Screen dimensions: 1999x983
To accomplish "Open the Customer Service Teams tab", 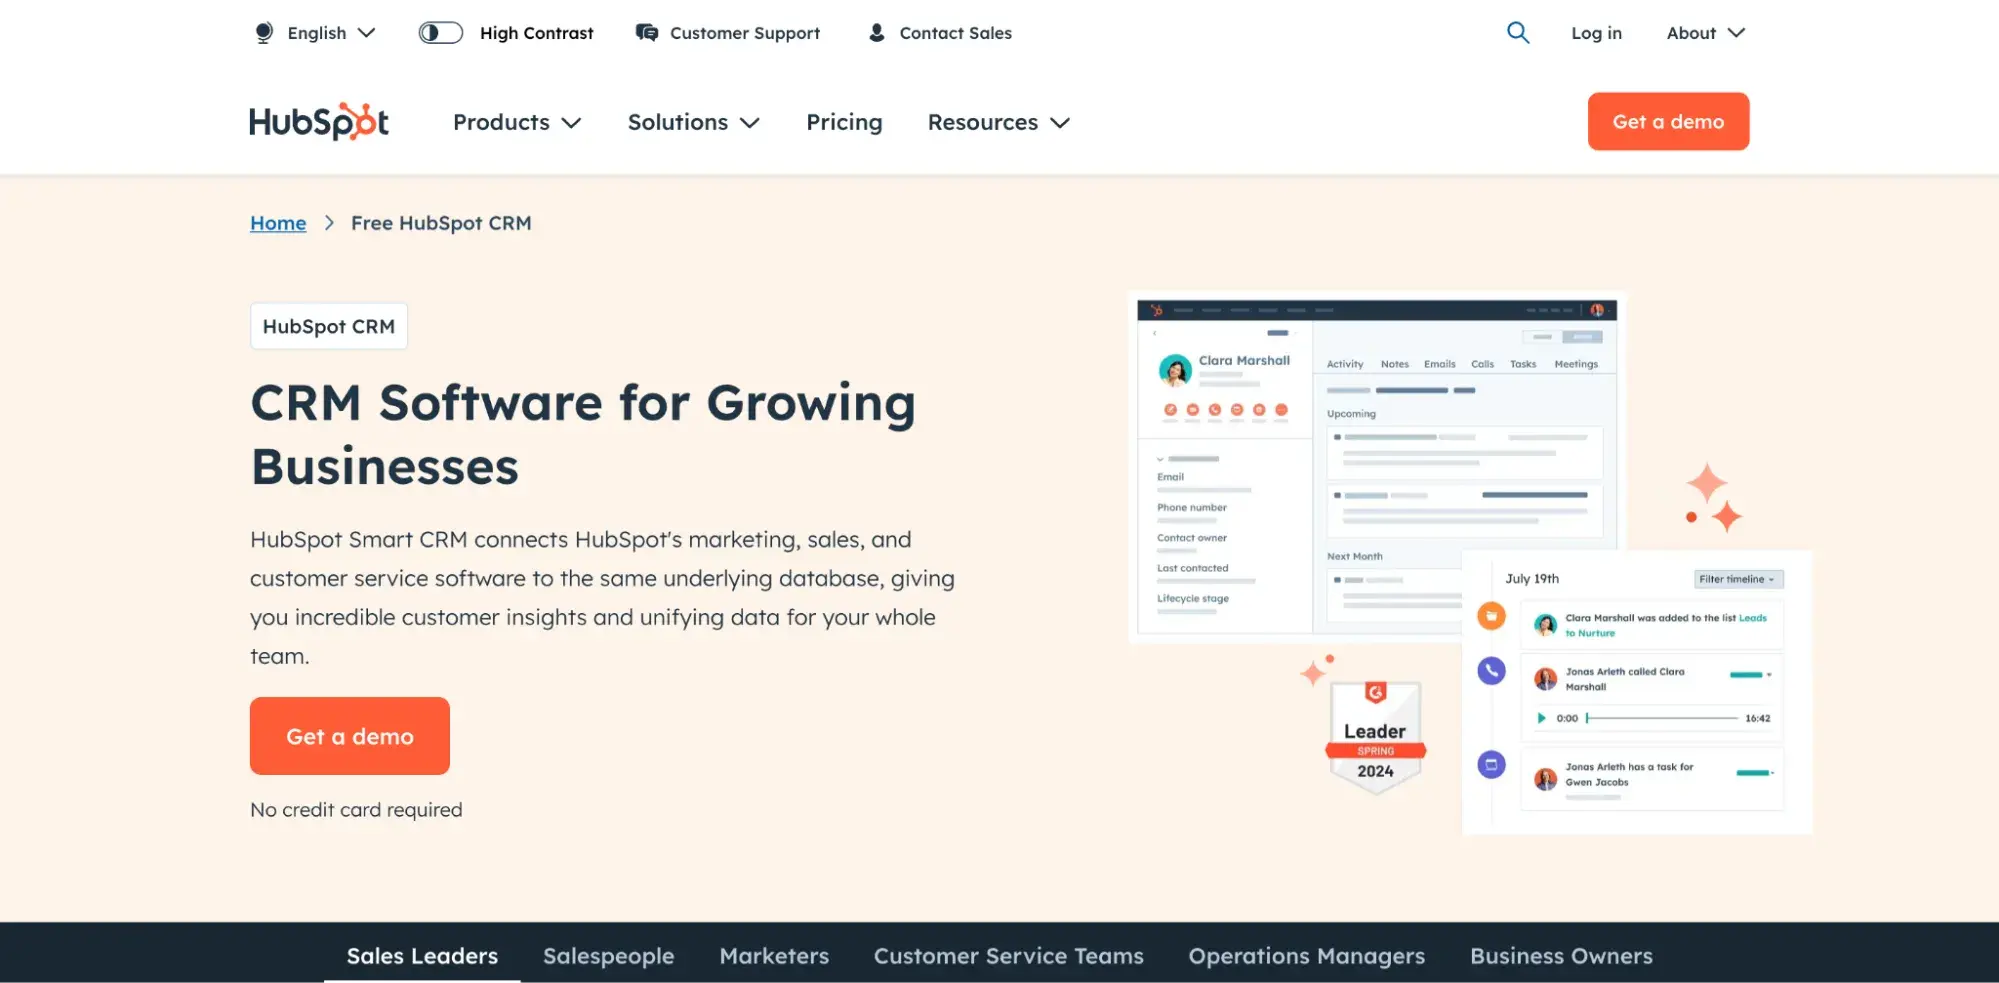I will click(x=1008, y=956).
